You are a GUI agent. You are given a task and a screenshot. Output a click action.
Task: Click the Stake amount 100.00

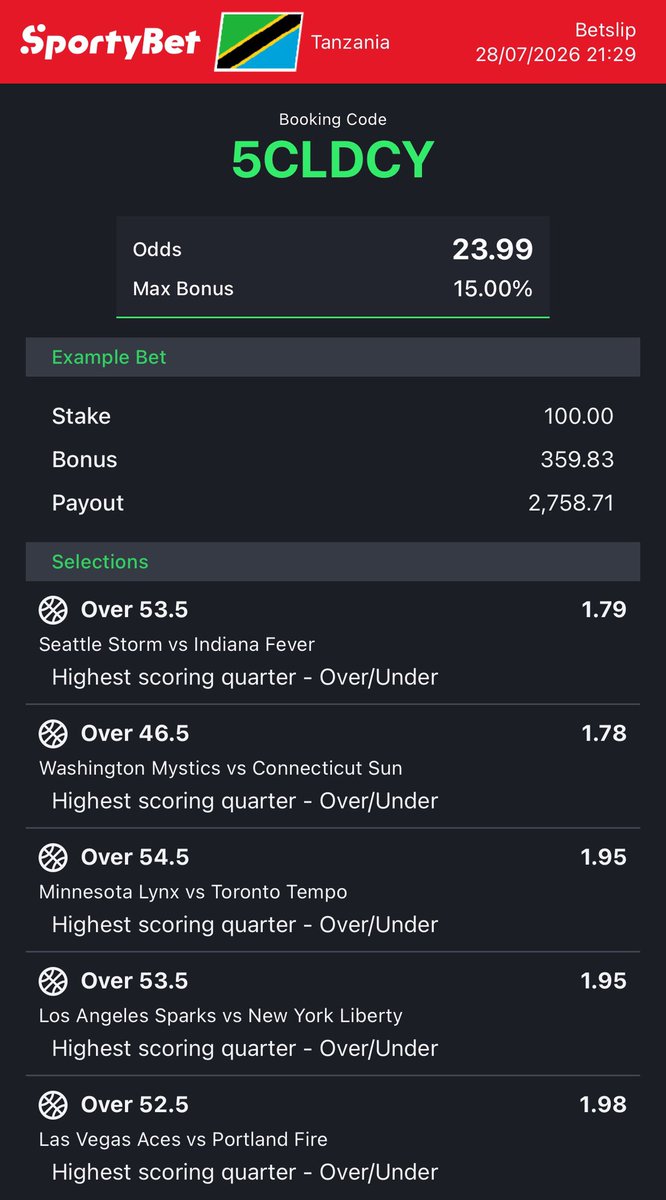tap(579, 416)
